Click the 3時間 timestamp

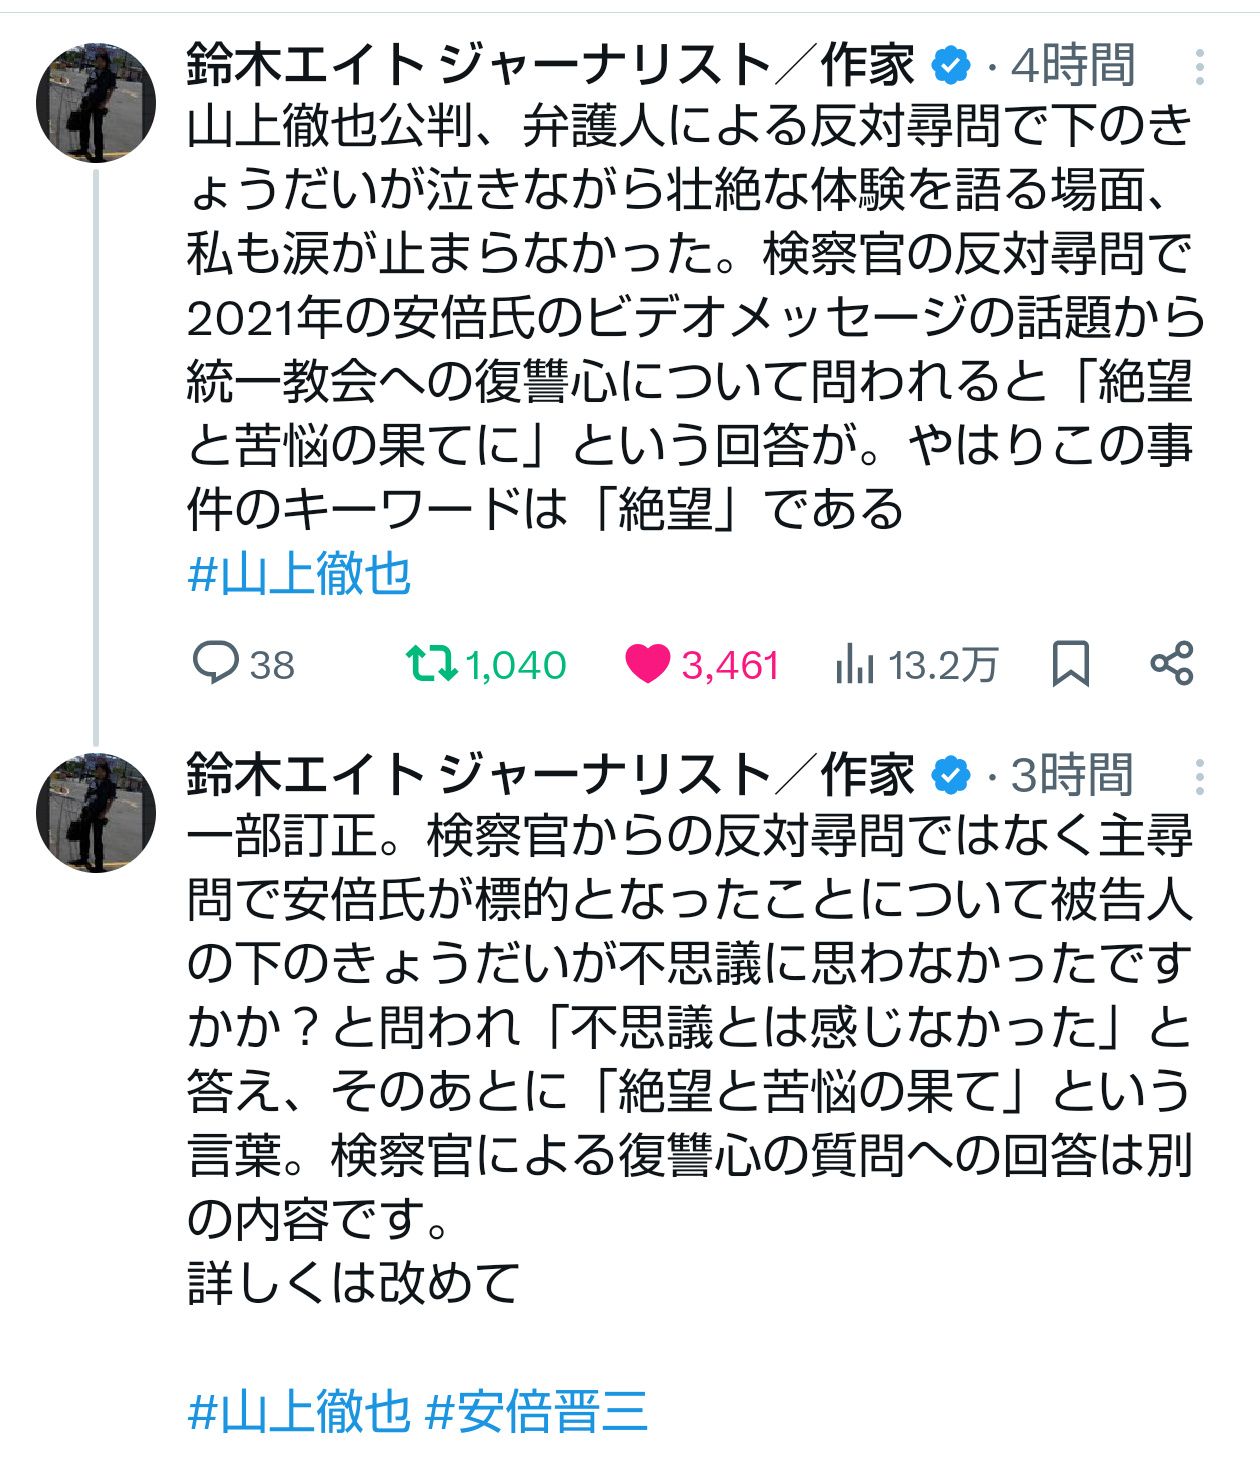1073,777
